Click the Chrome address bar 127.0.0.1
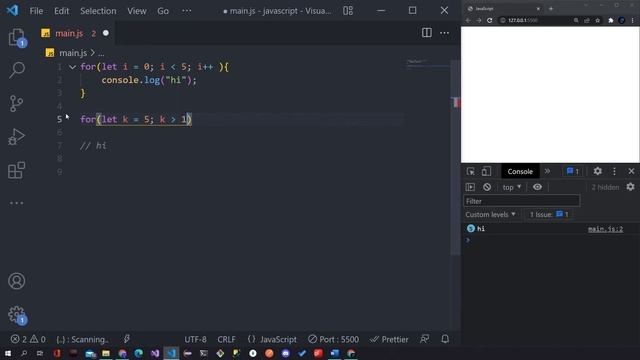640x360 pixels. [535, 20]
